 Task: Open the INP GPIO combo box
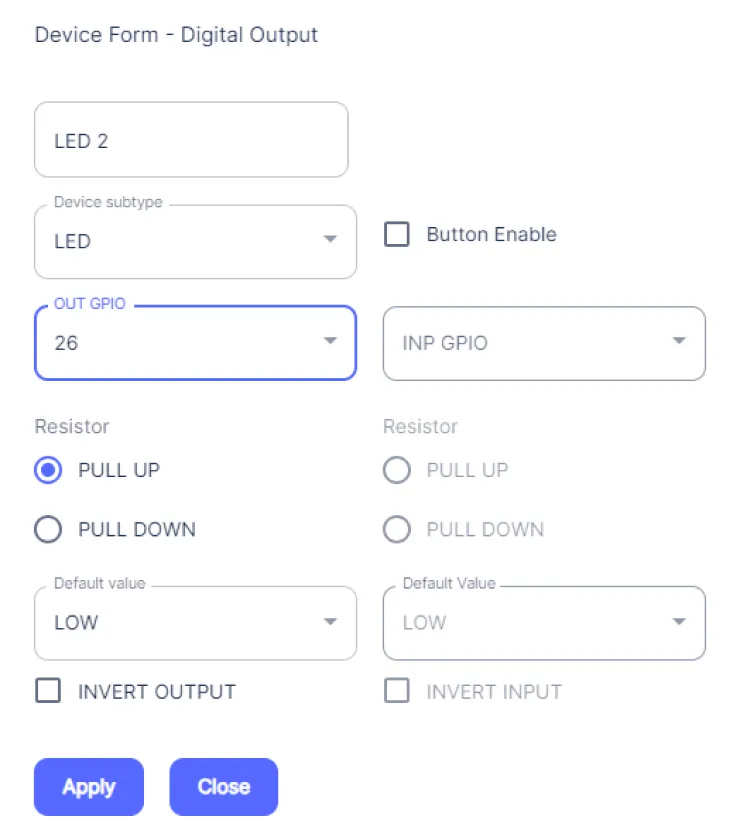pos(543,341)
